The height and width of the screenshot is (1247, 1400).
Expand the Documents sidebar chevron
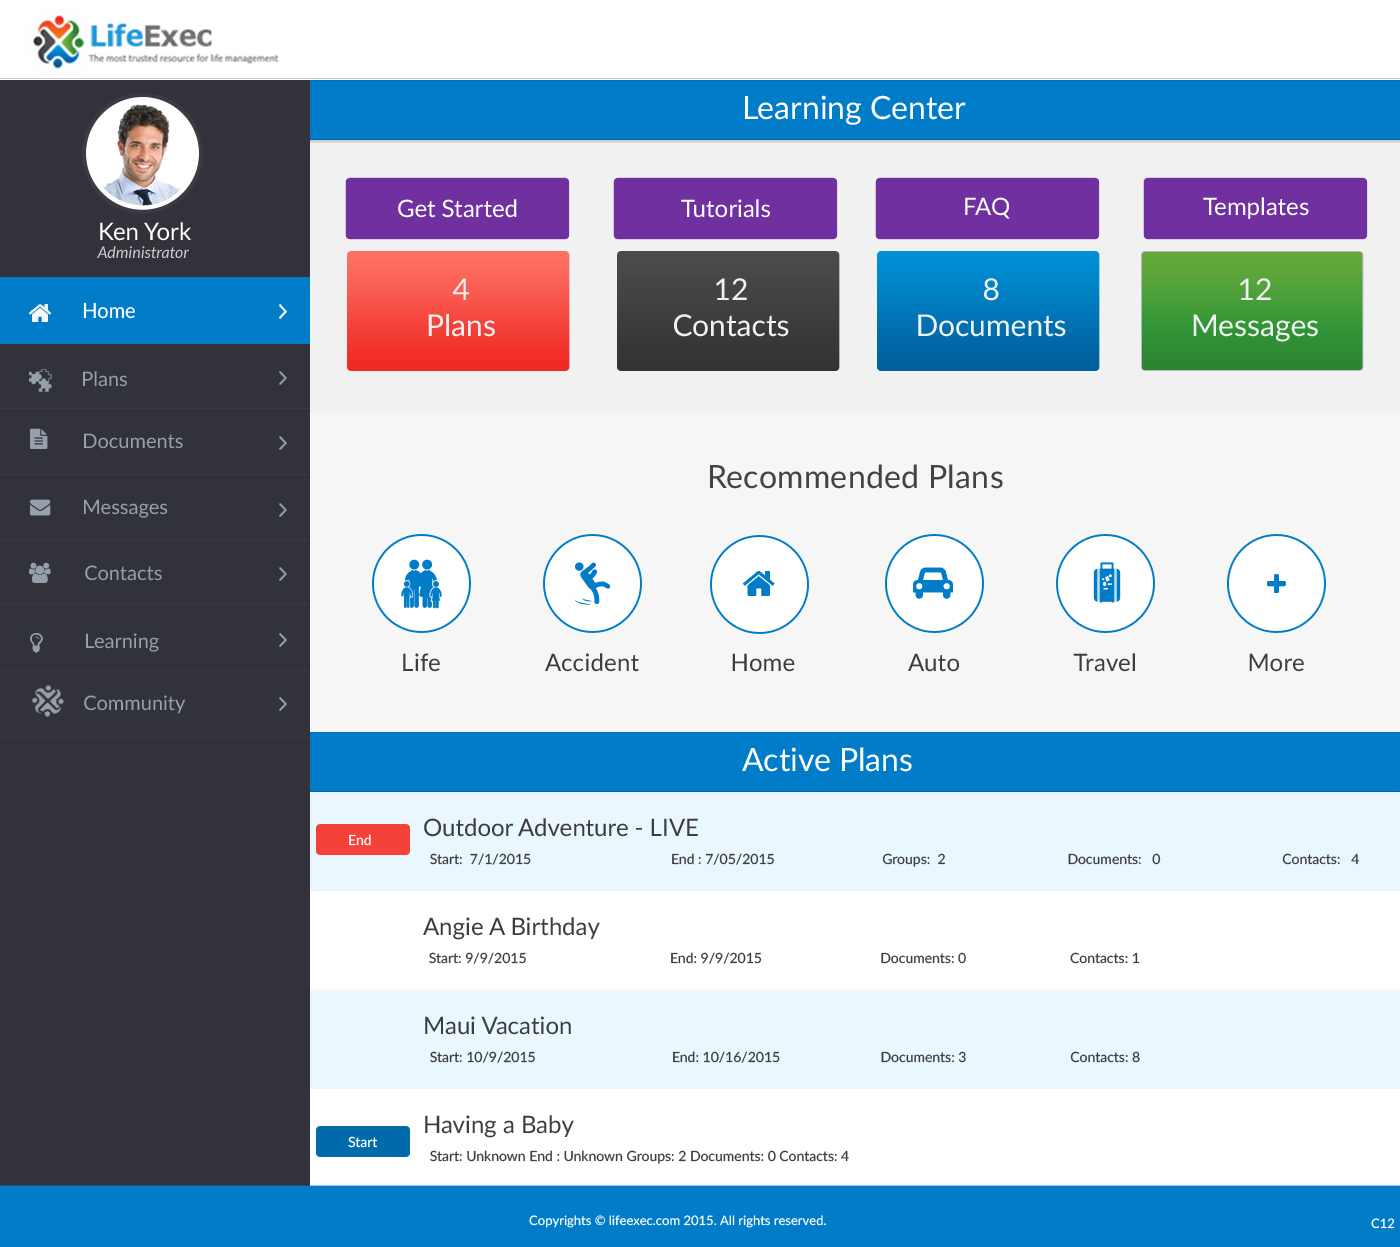pos(283,442)
